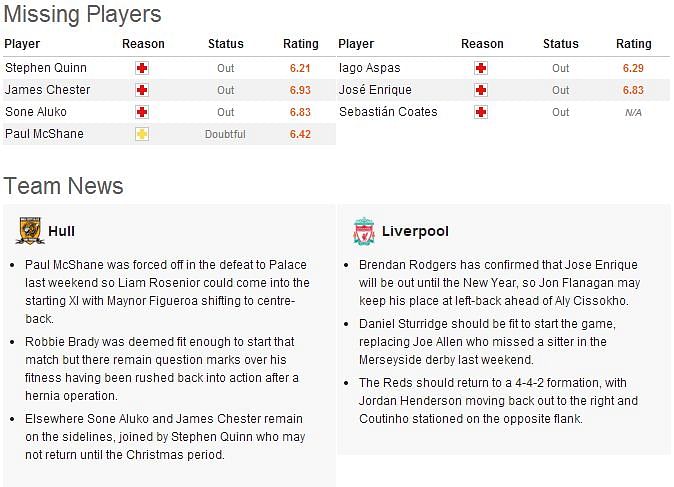Select José Enrique's 6.83 rating

coord(633,90)
